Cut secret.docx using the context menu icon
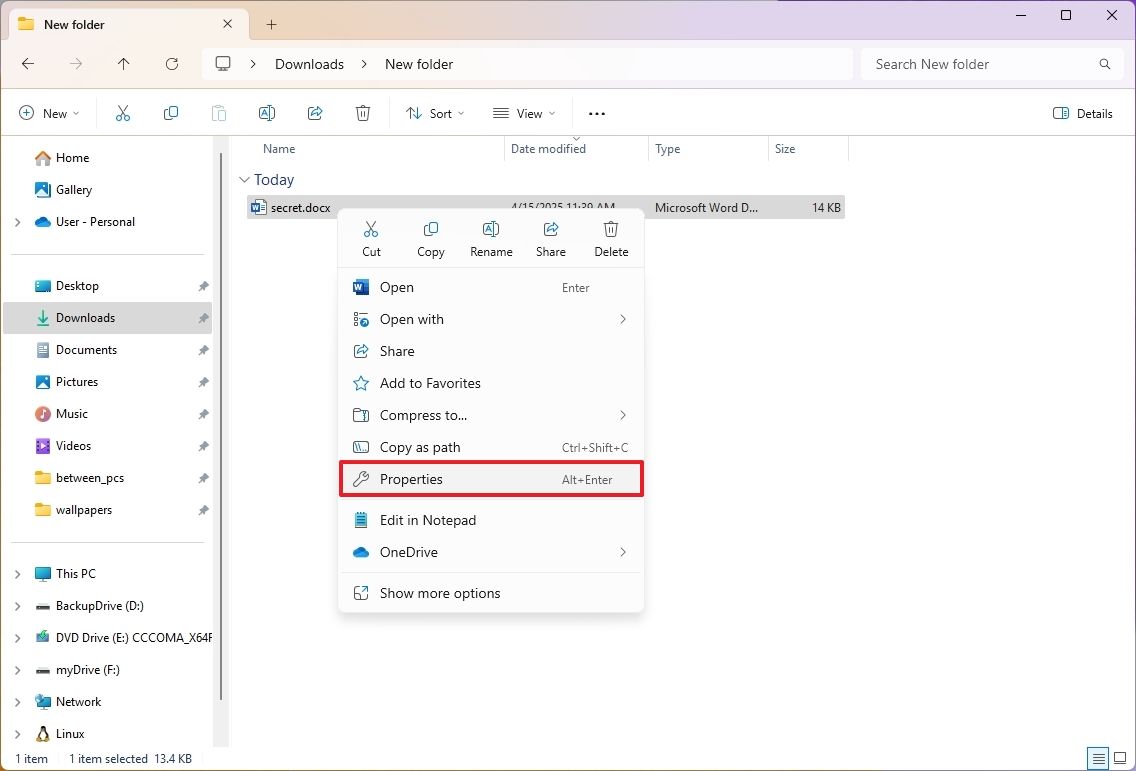 [x=371, y=238]
